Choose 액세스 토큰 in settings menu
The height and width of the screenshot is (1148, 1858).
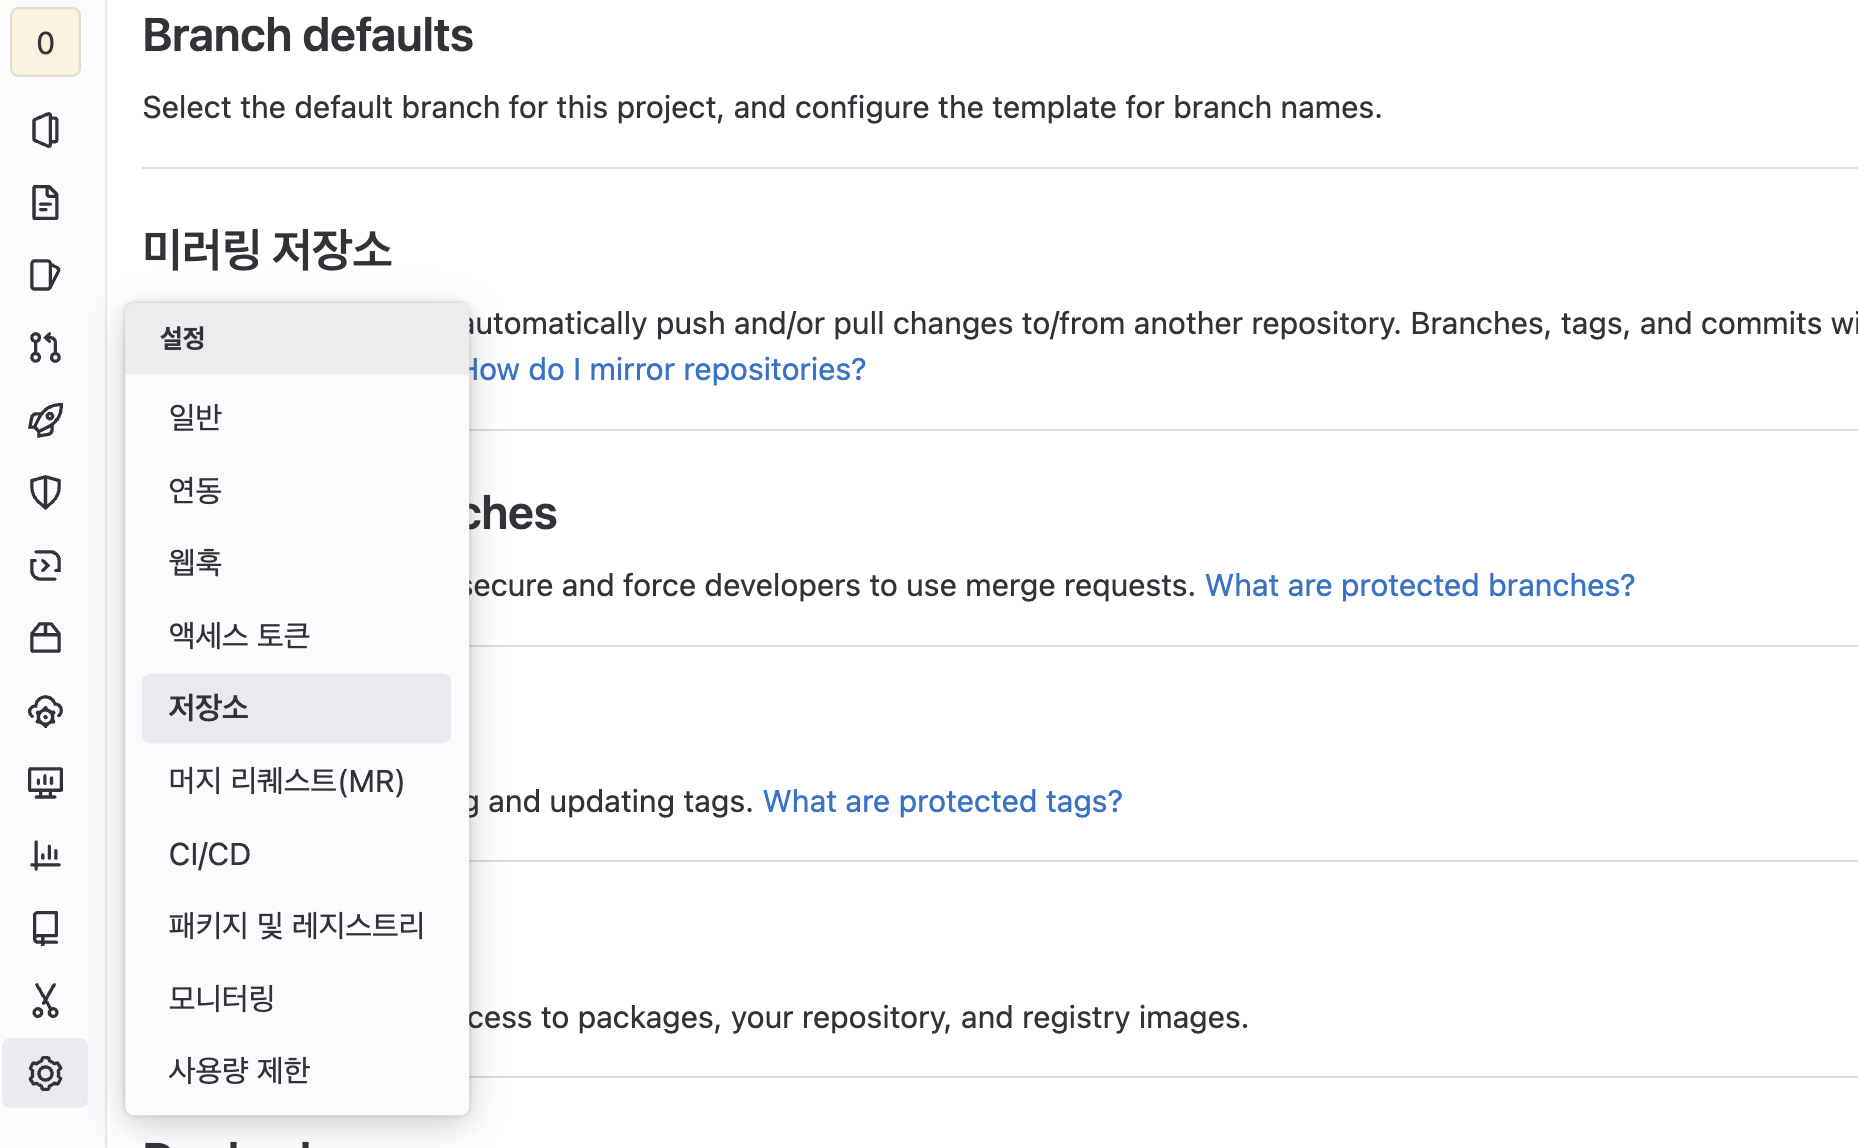tap(239, 635)
